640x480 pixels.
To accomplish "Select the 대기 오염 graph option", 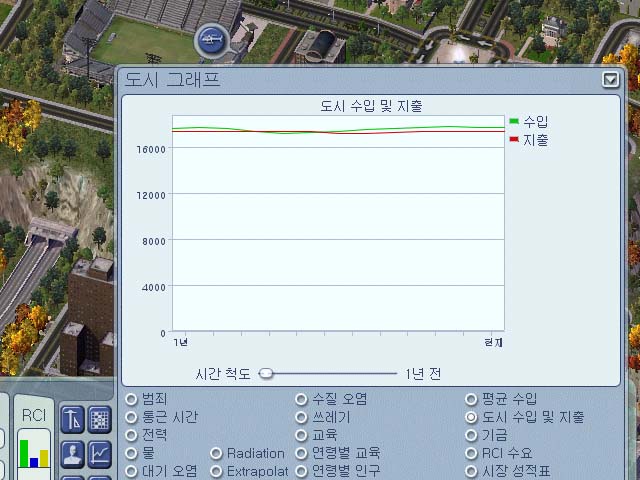I will (x=131, y=471).
